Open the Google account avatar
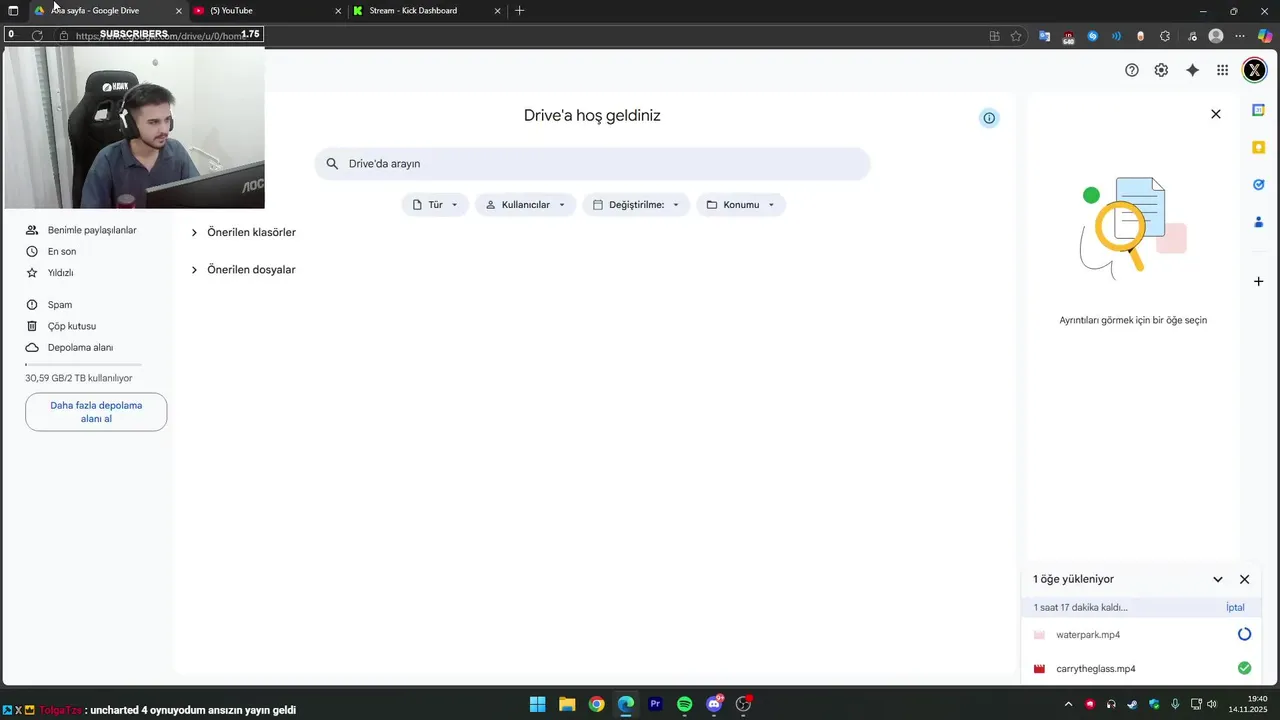The image size is (1280, 720). (1254, 70)
